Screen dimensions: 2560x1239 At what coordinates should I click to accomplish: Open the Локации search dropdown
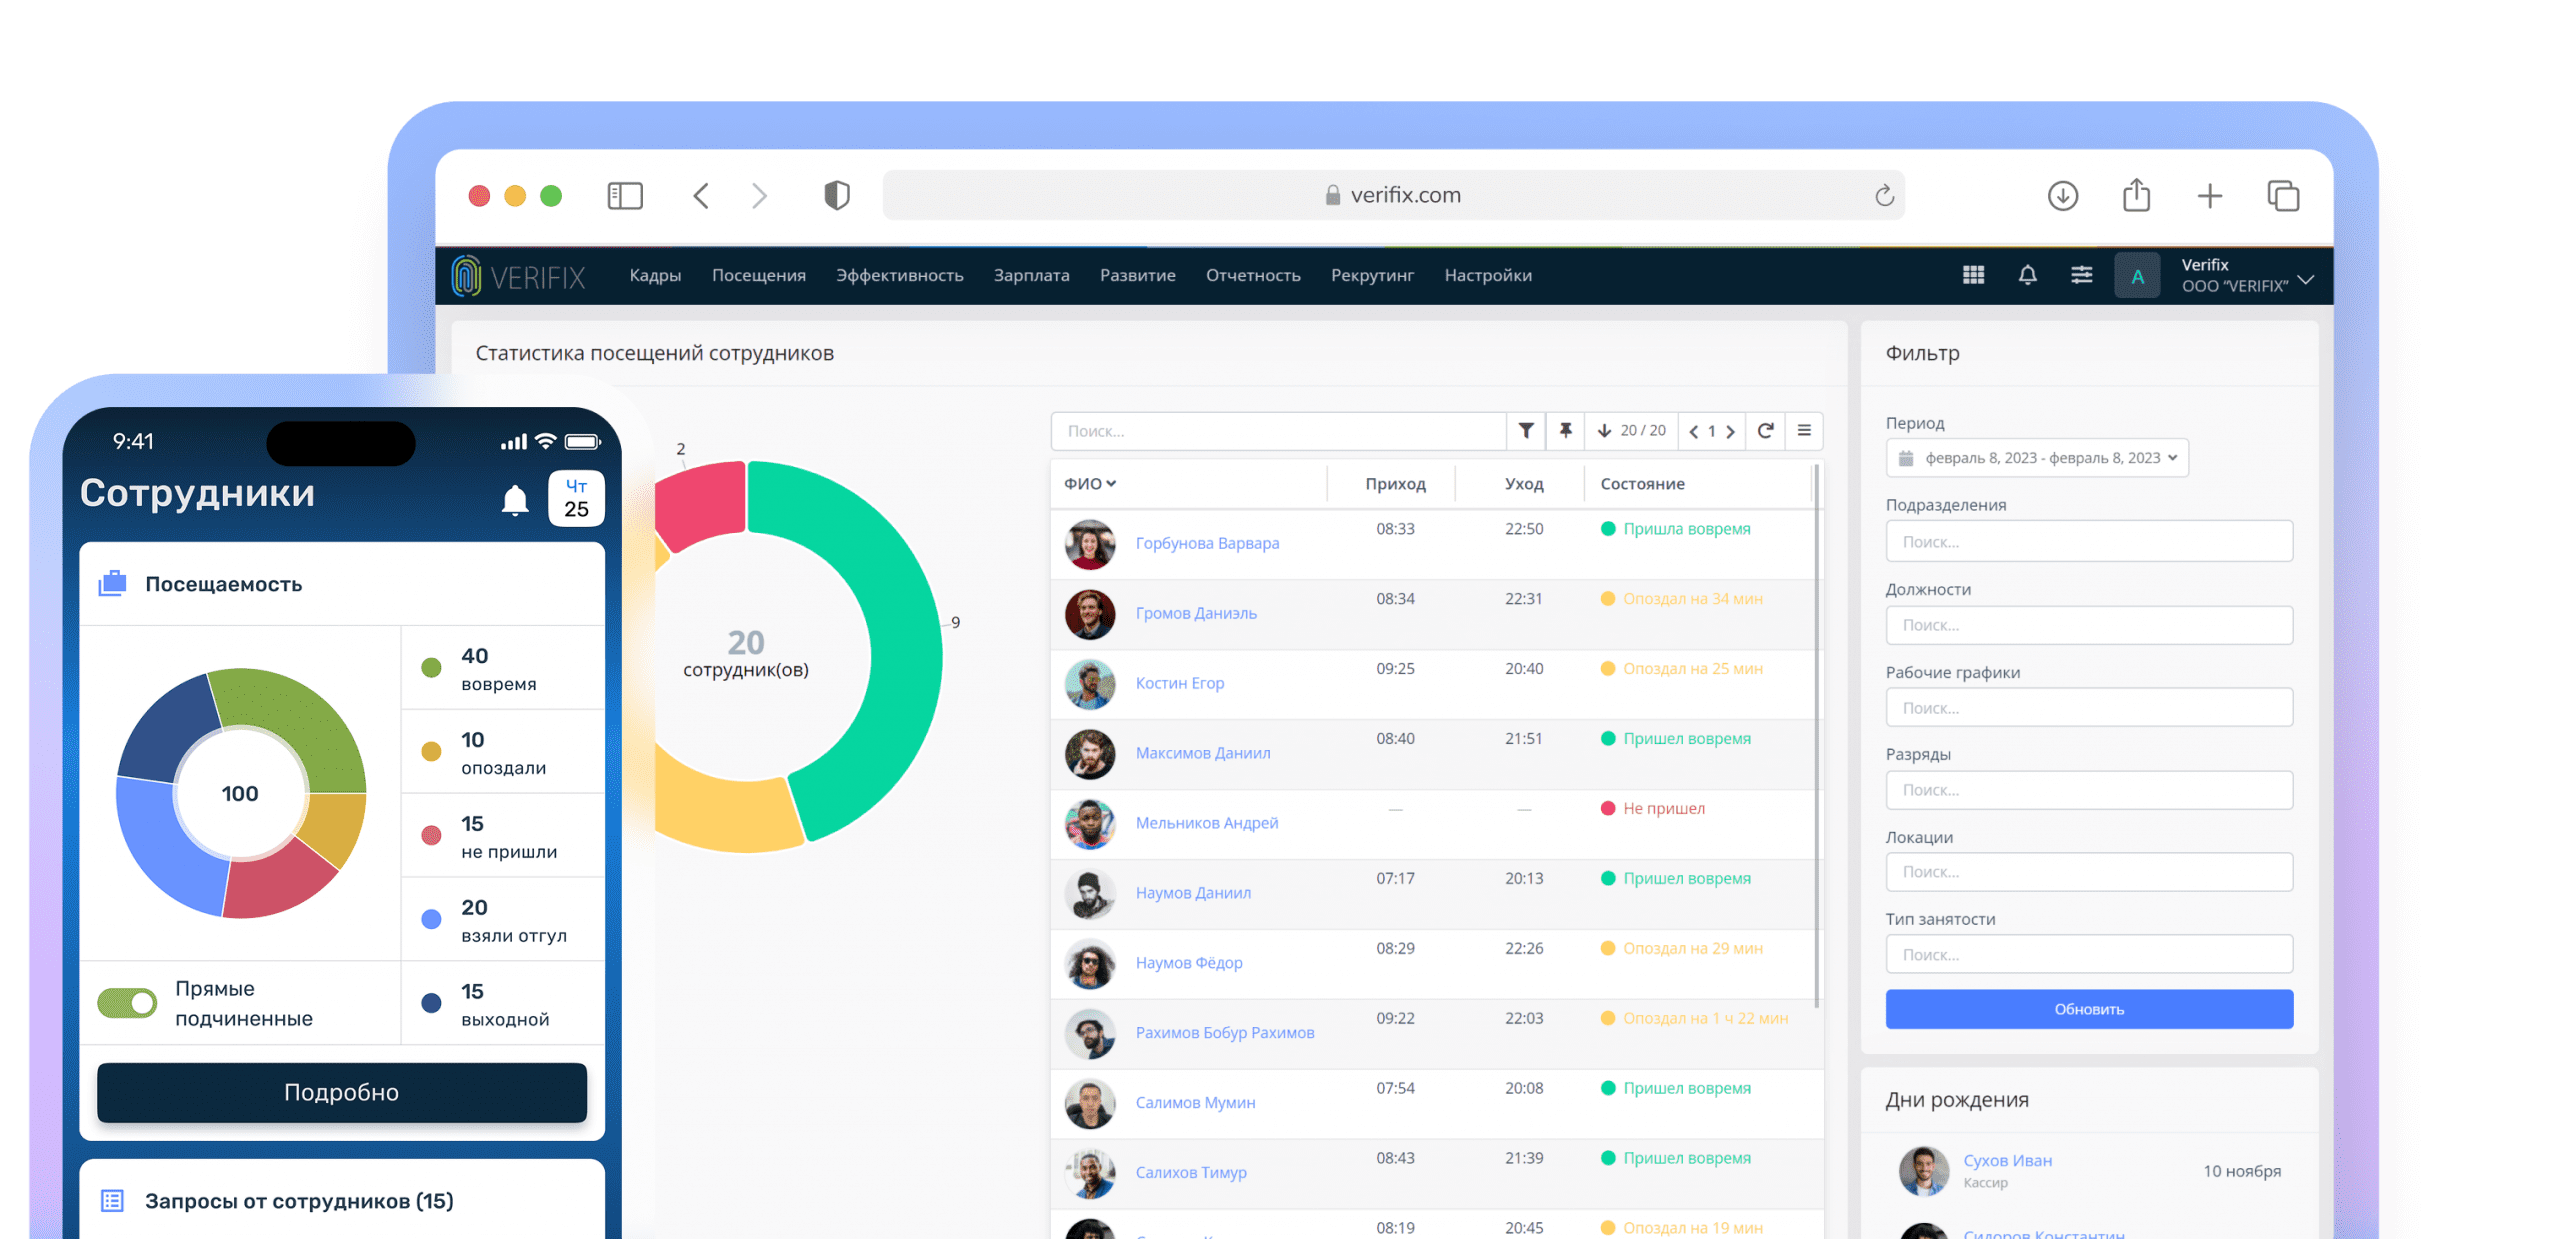pyautogui.click(x=2088, y=872)
